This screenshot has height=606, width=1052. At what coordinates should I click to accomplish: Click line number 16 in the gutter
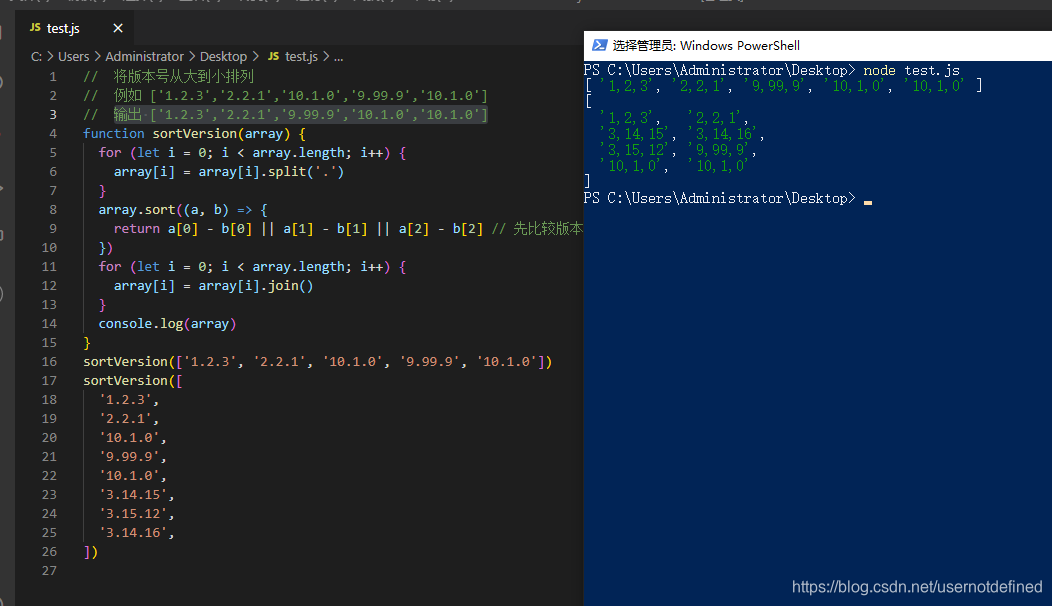(x=50, y=362)
